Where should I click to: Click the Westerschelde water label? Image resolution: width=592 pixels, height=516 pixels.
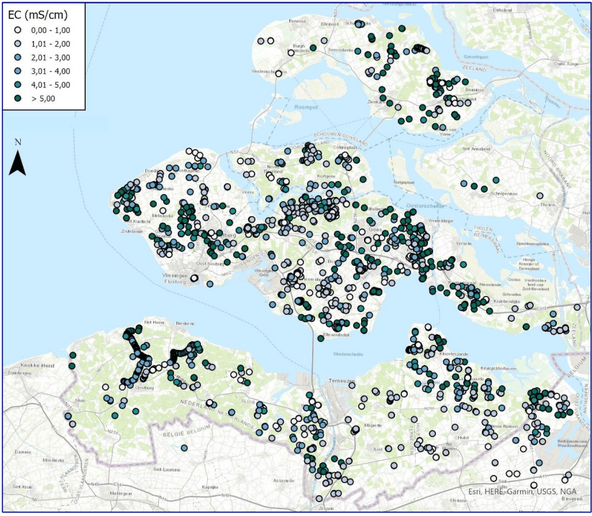[348, 354]
